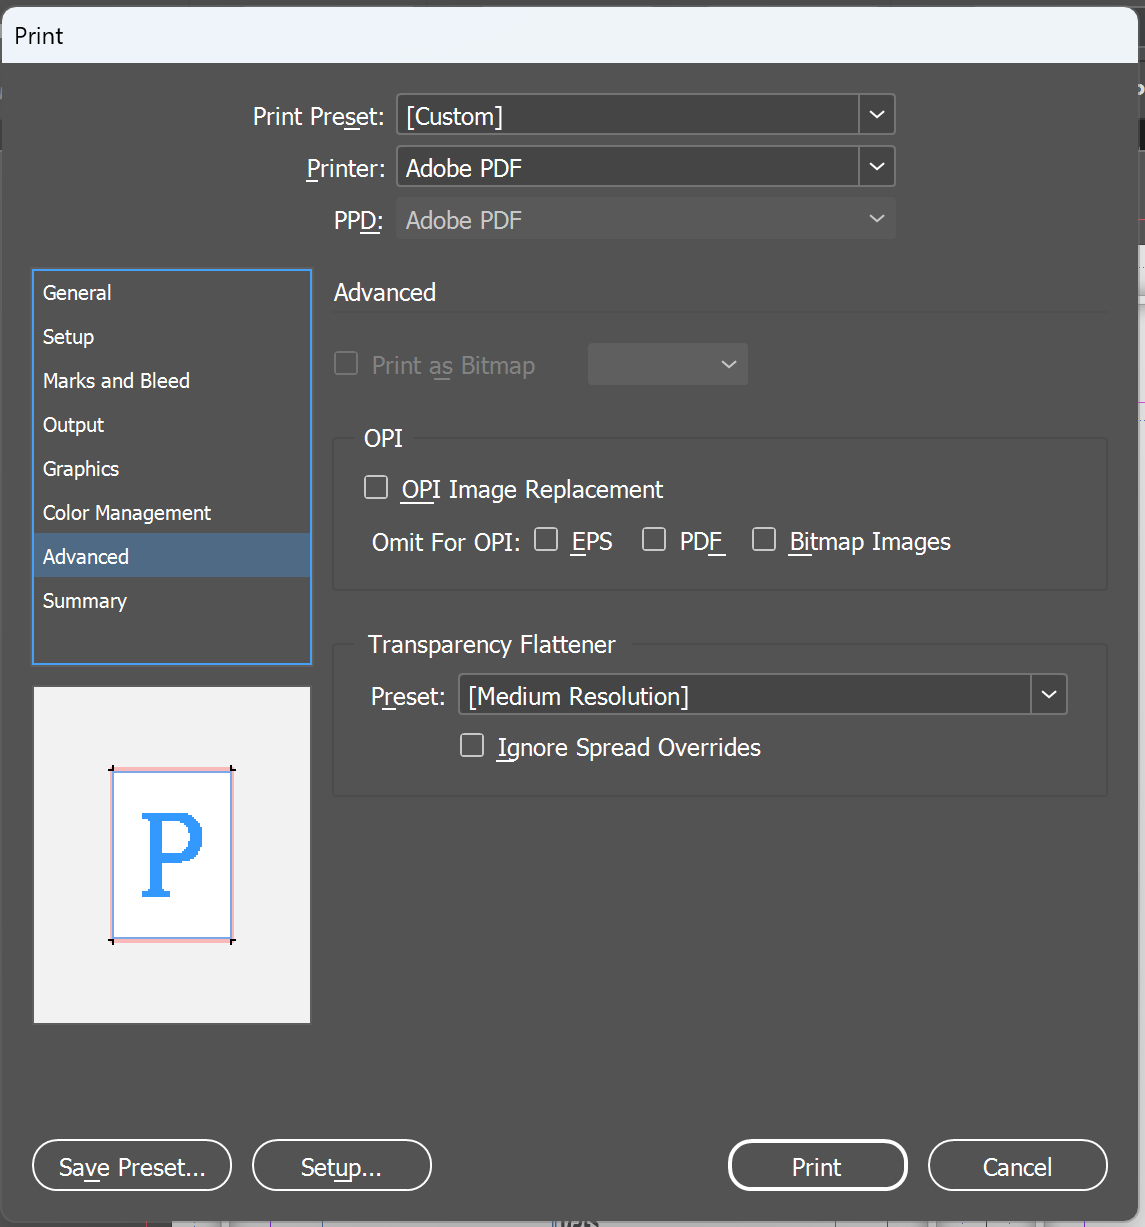The height and width of the screenshot is (1227, 1145).
Task: Select Marks and Bleed section
Action: point(116,381)
